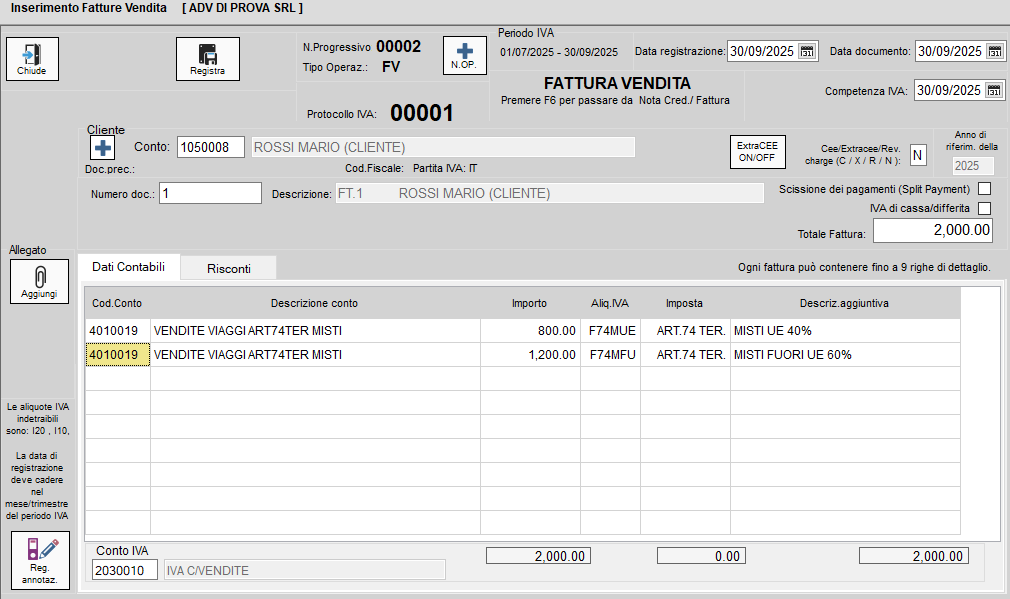Open calendar for Data documento
The width and height of the screenshot is (1010, 599).
coord(995,51)
